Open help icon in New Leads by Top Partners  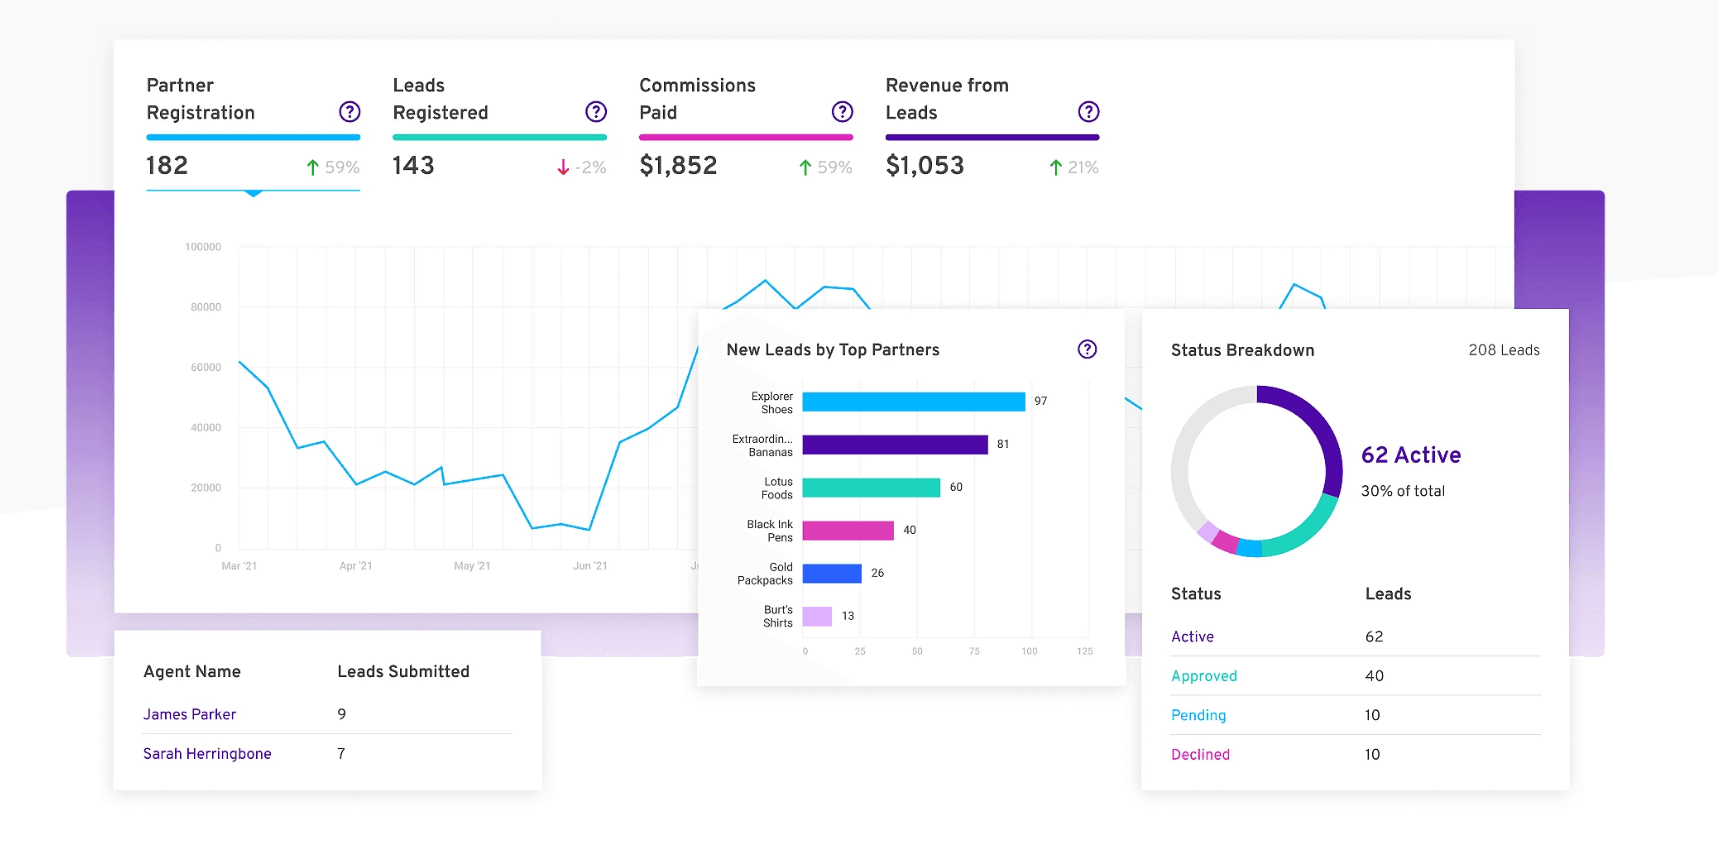pyautogui.click(x=1087, y=349)
